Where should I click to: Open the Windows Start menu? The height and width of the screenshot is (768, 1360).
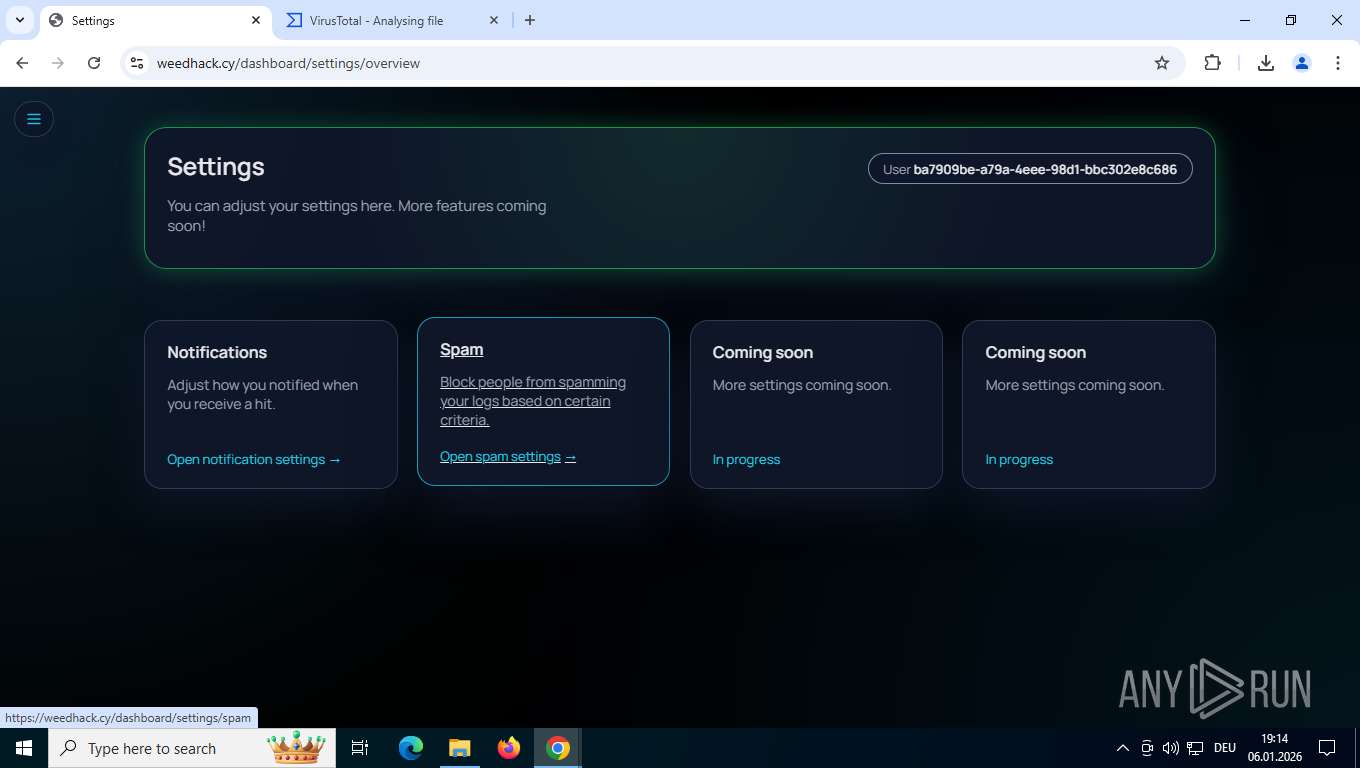tap(24, 748)
